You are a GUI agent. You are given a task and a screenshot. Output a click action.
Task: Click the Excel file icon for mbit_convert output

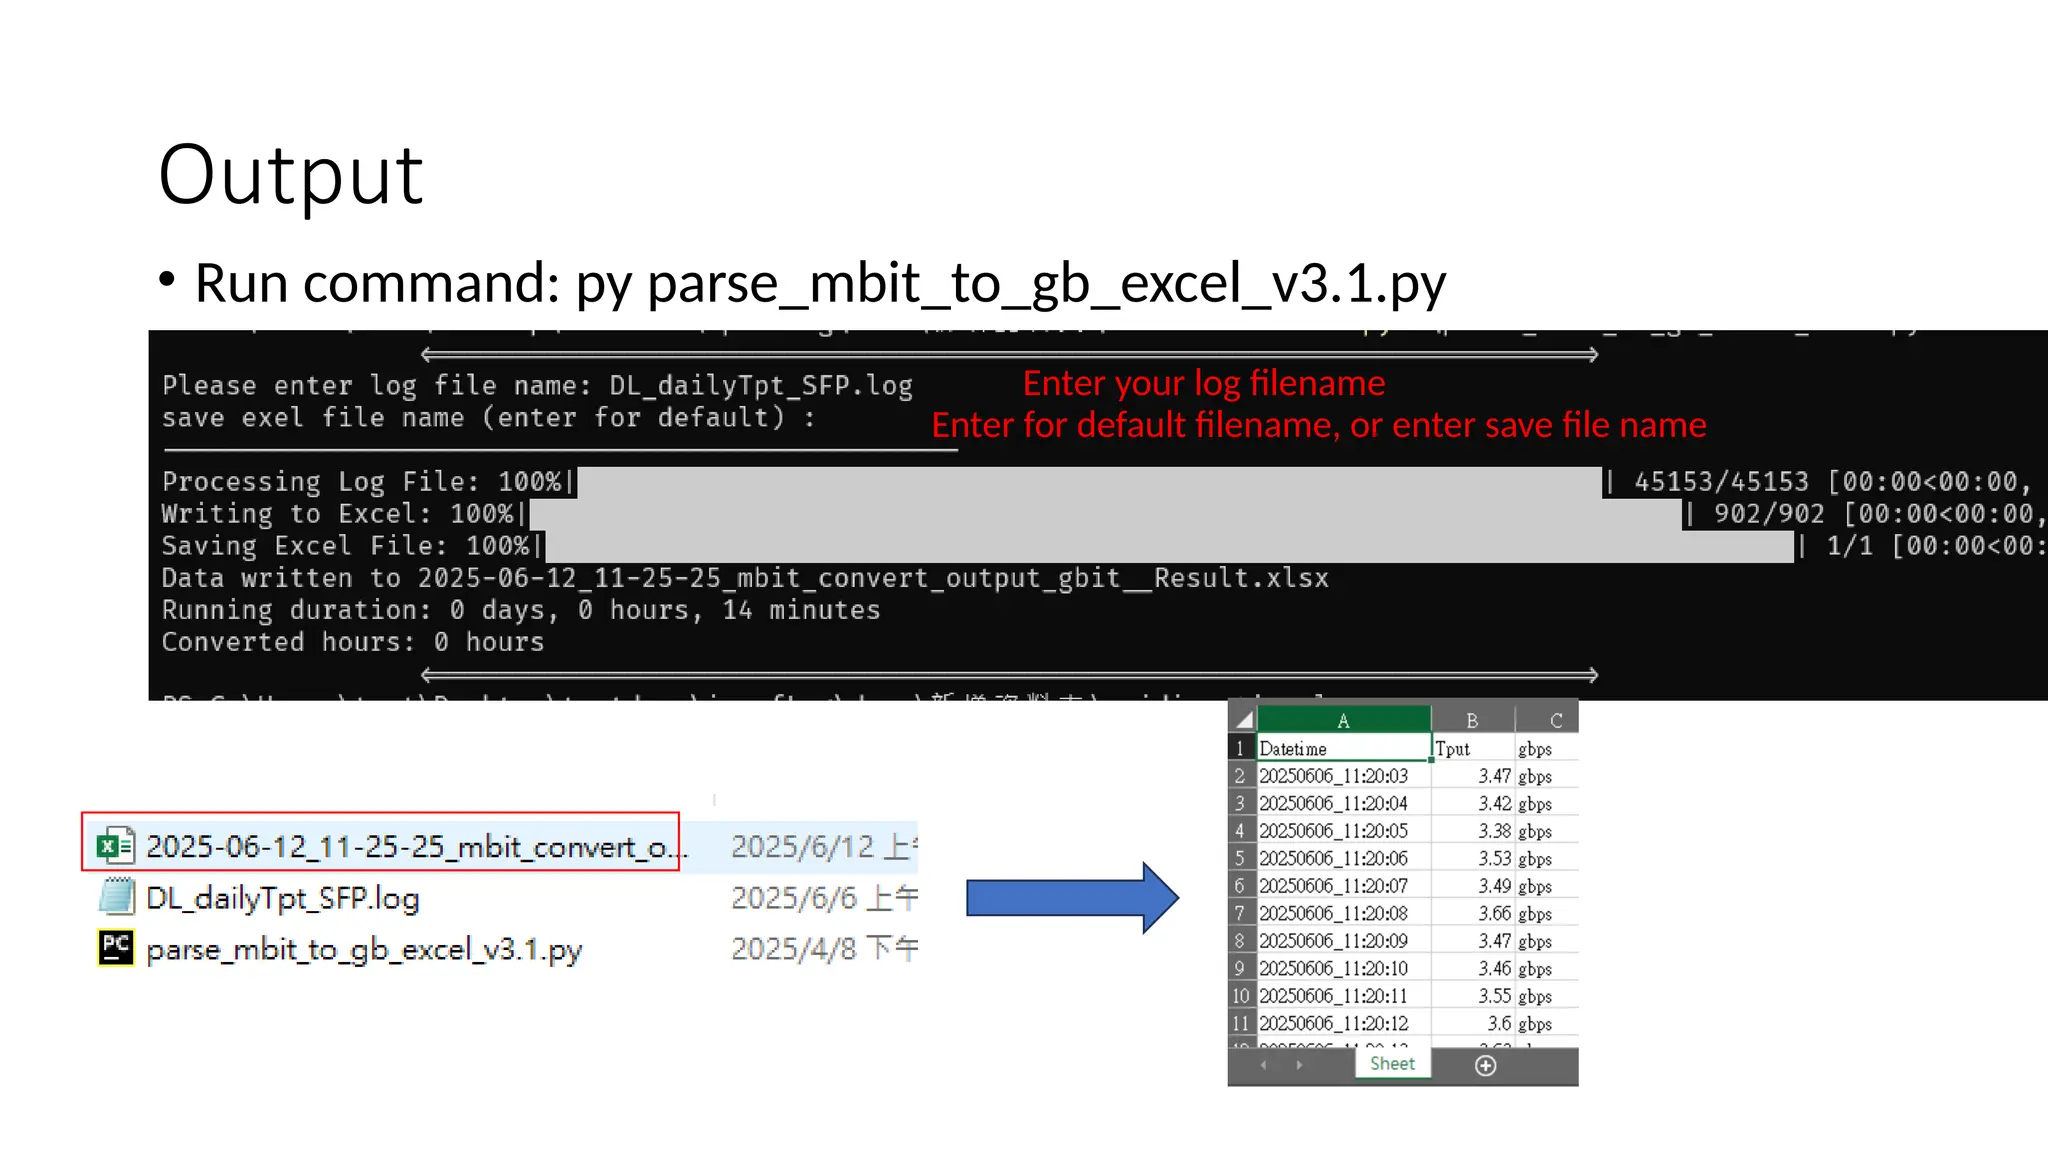pyautogui.click(x=115, y=846)
